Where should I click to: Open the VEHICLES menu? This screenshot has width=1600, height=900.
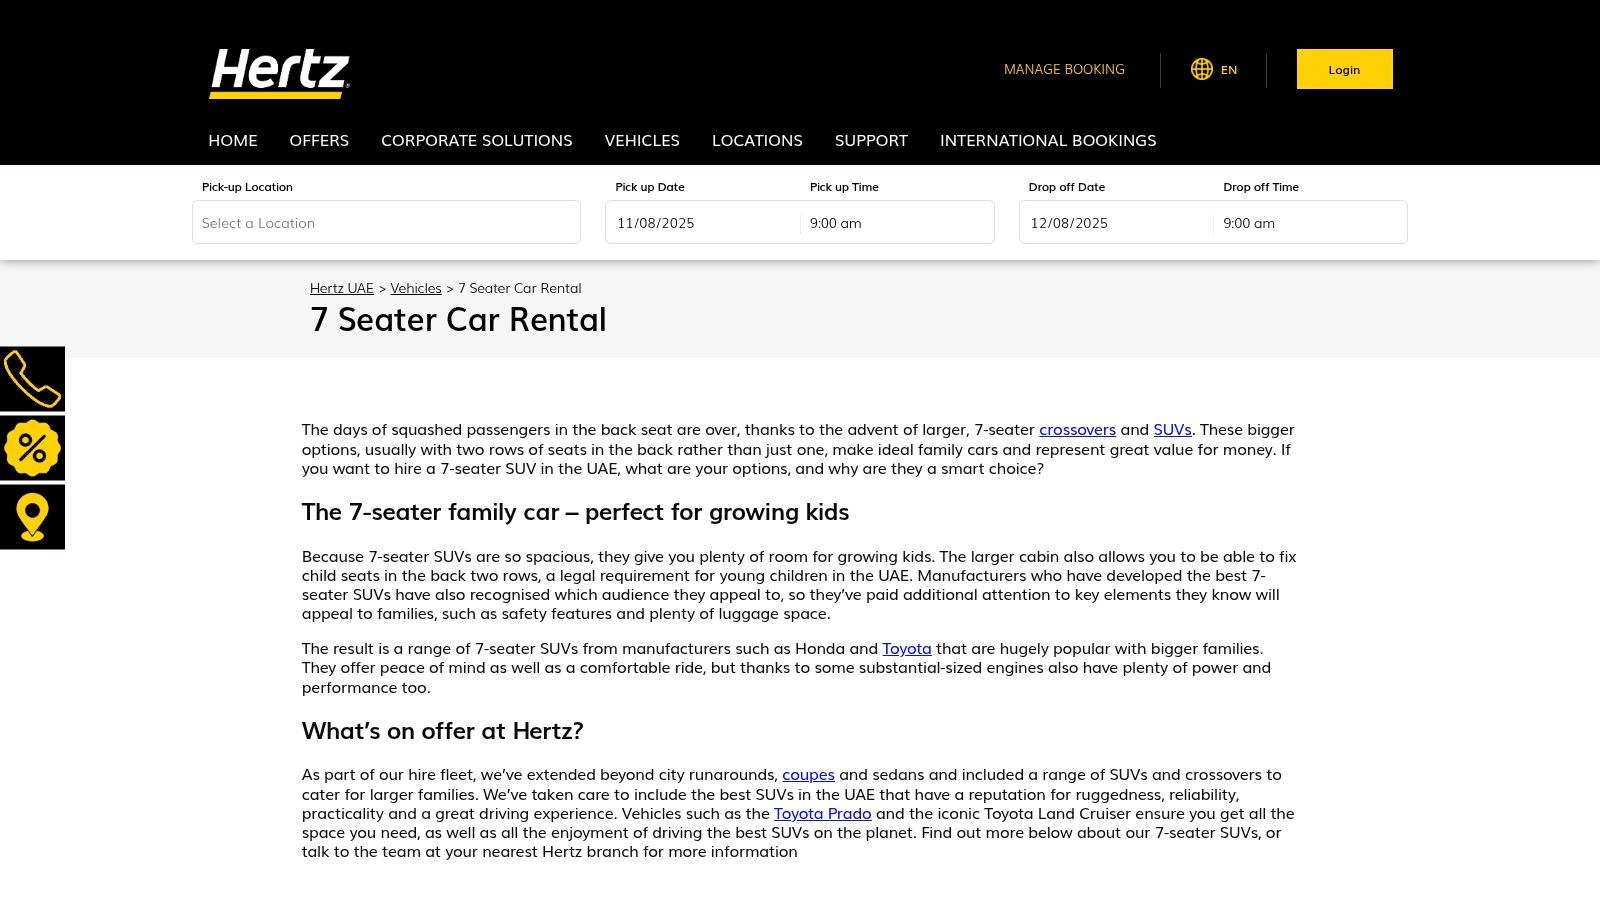(x=642, y=140)
